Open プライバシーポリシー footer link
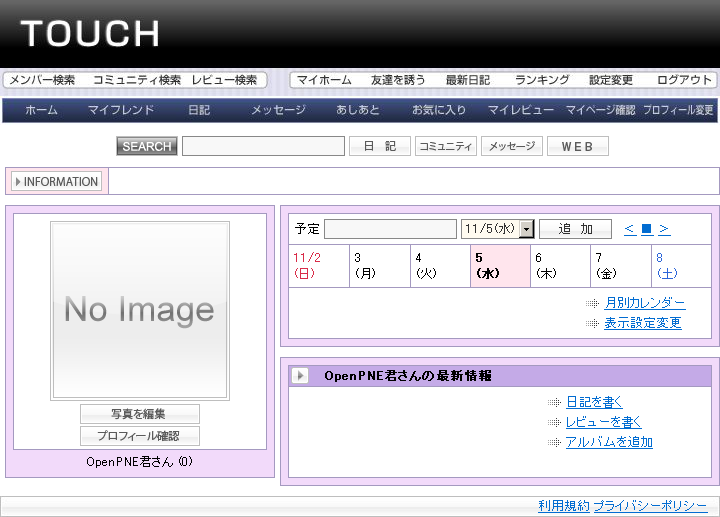Screen dimensions: 720x517 [x=650, y=506]
